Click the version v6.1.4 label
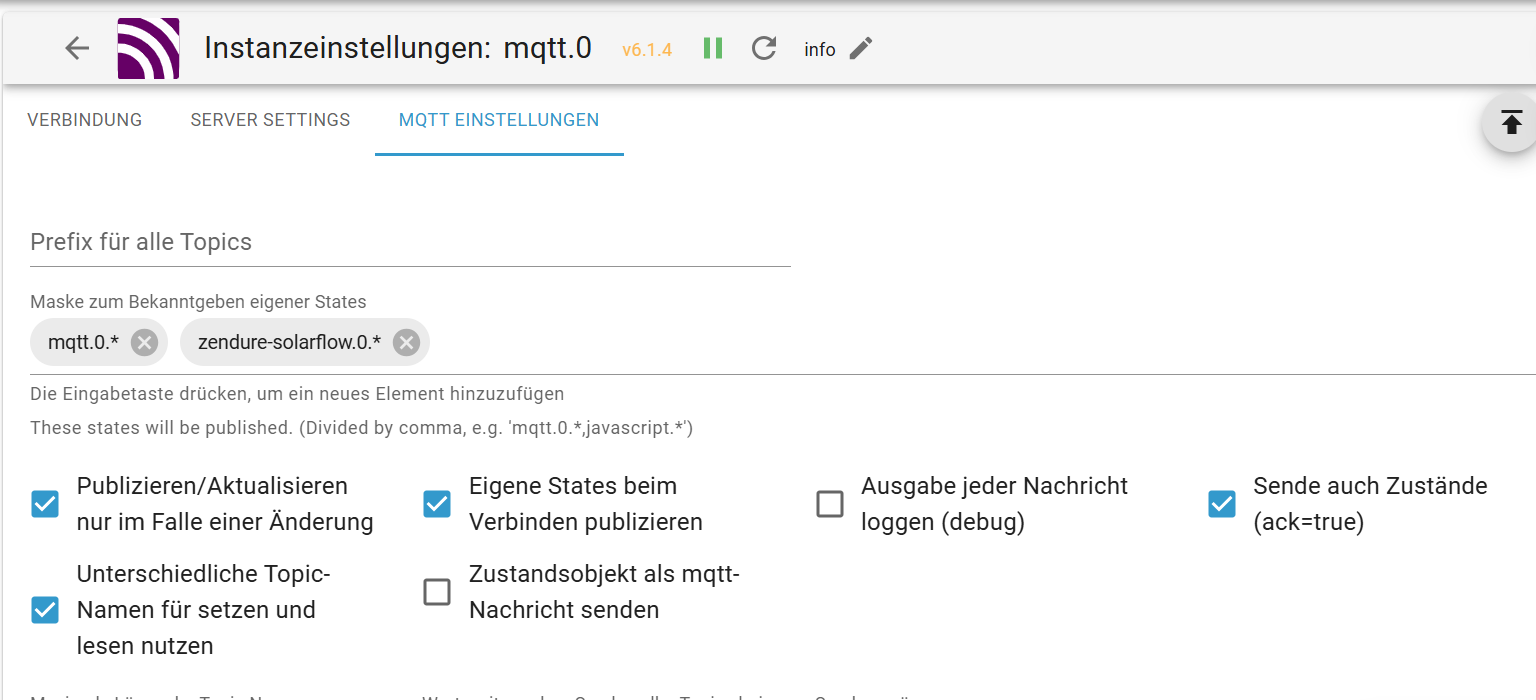This screenshot has height=700, width=1536. tap(647, 49)
